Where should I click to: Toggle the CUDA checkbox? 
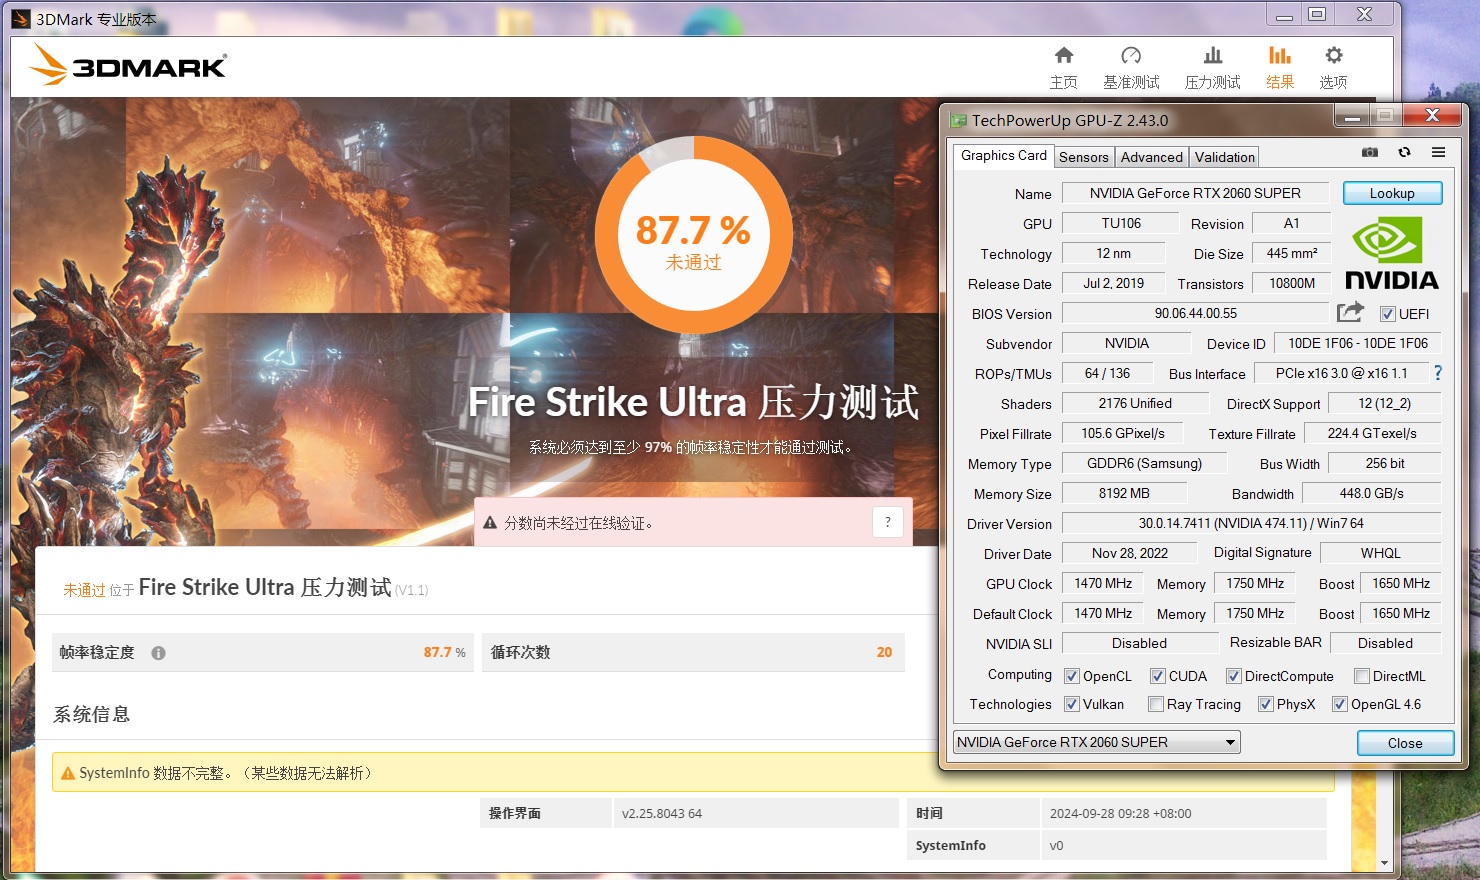(1158, 676)
